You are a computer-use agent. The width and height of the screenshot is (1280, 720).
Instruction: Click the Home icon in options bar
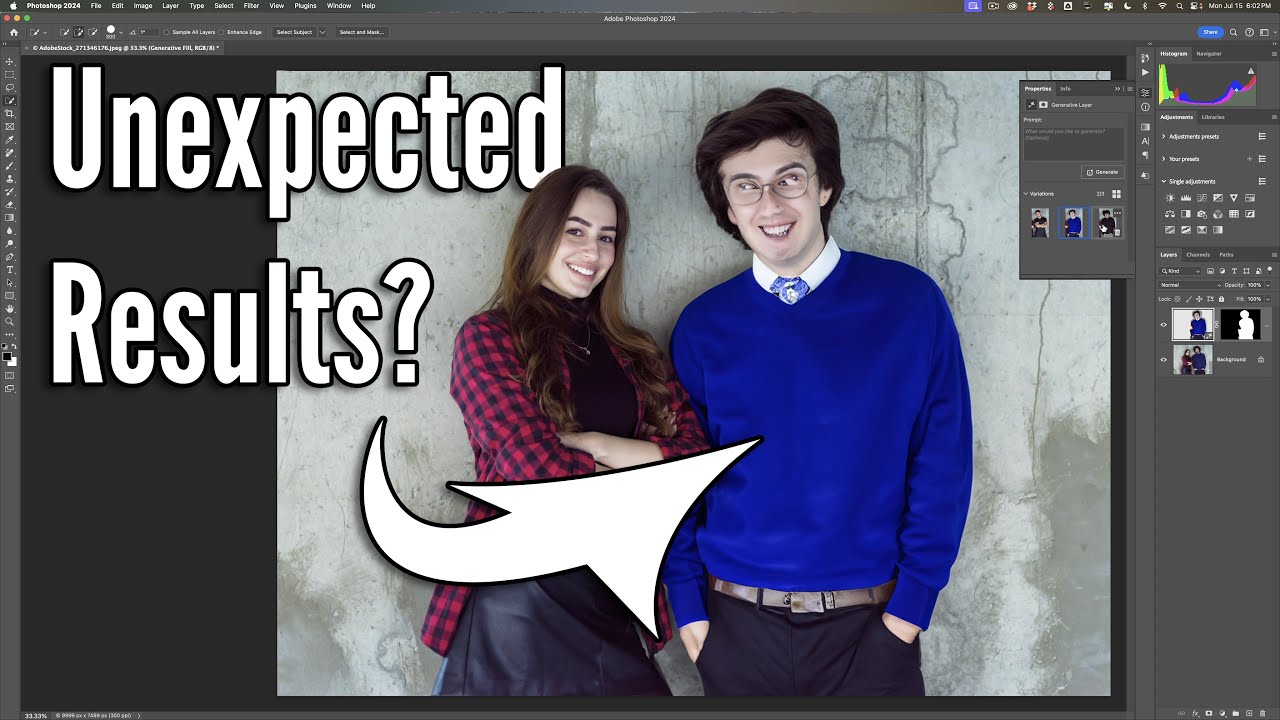click(x=14, y=32)
